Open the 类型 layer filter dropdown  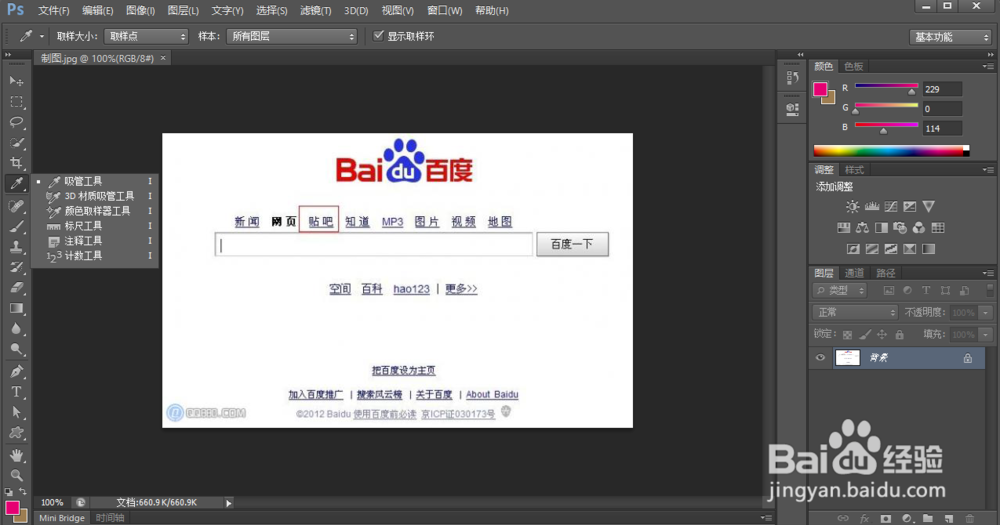coord(840,291)
